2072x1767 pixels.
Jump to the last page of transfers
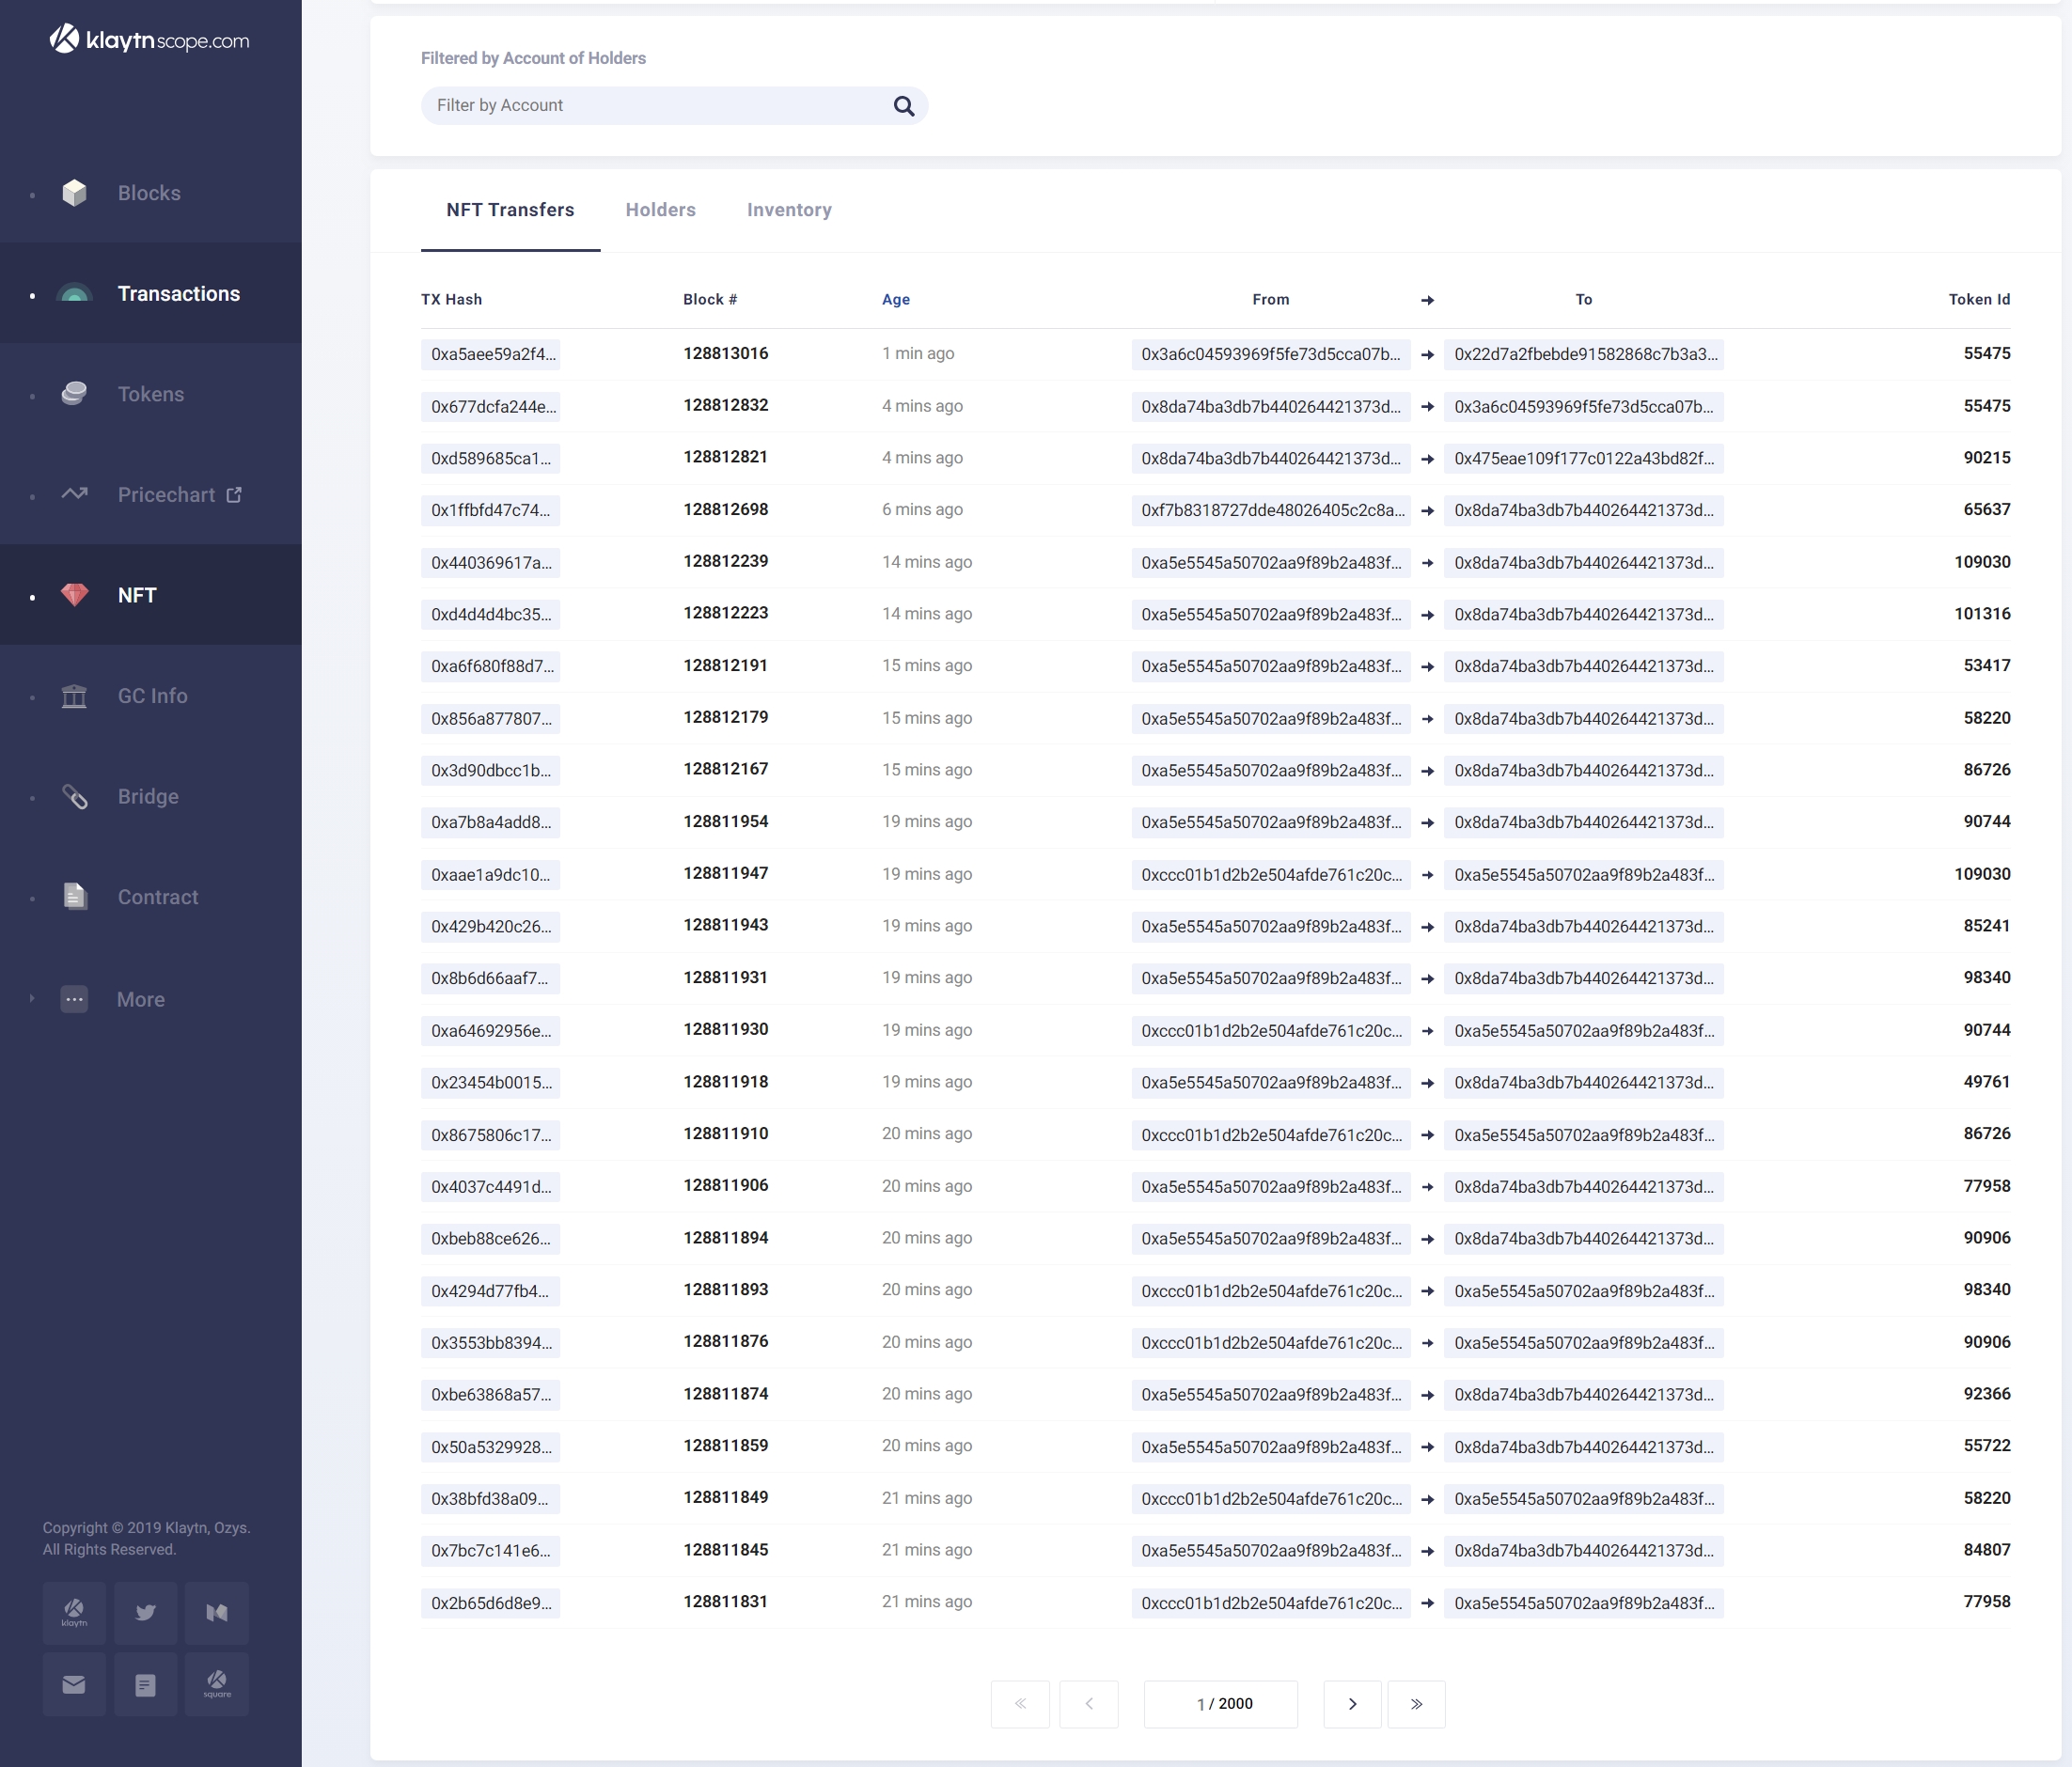tap(1416, 1704)
